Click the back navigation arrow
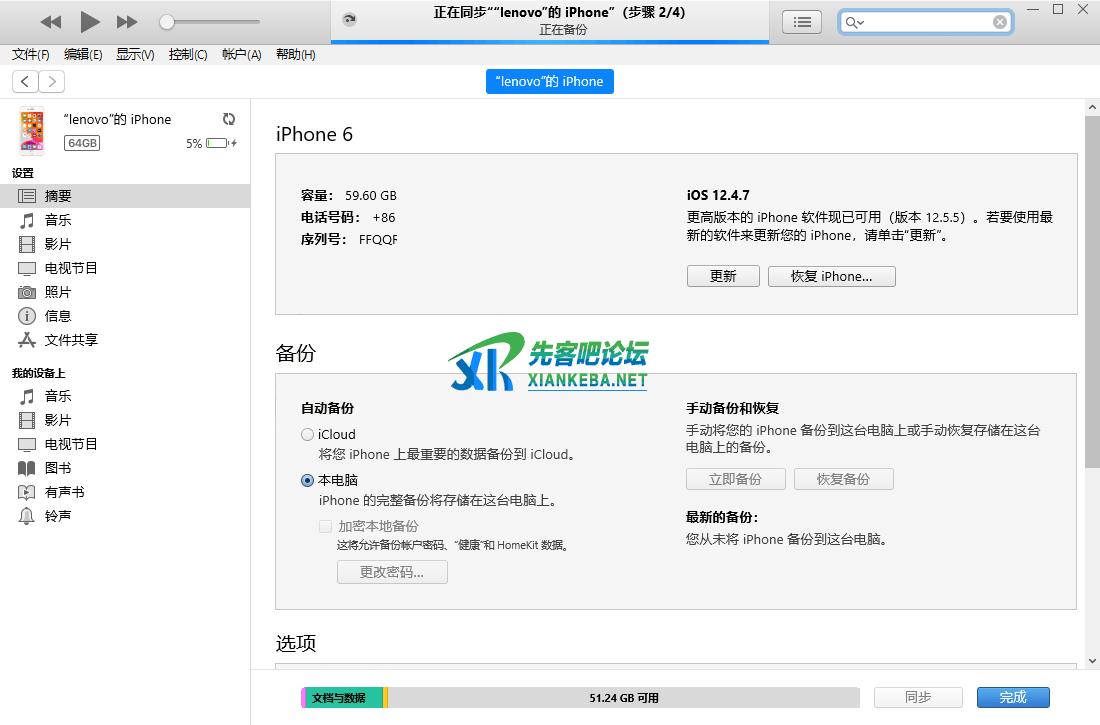Viewport: 1100px width, 725px height. (26, 82)
